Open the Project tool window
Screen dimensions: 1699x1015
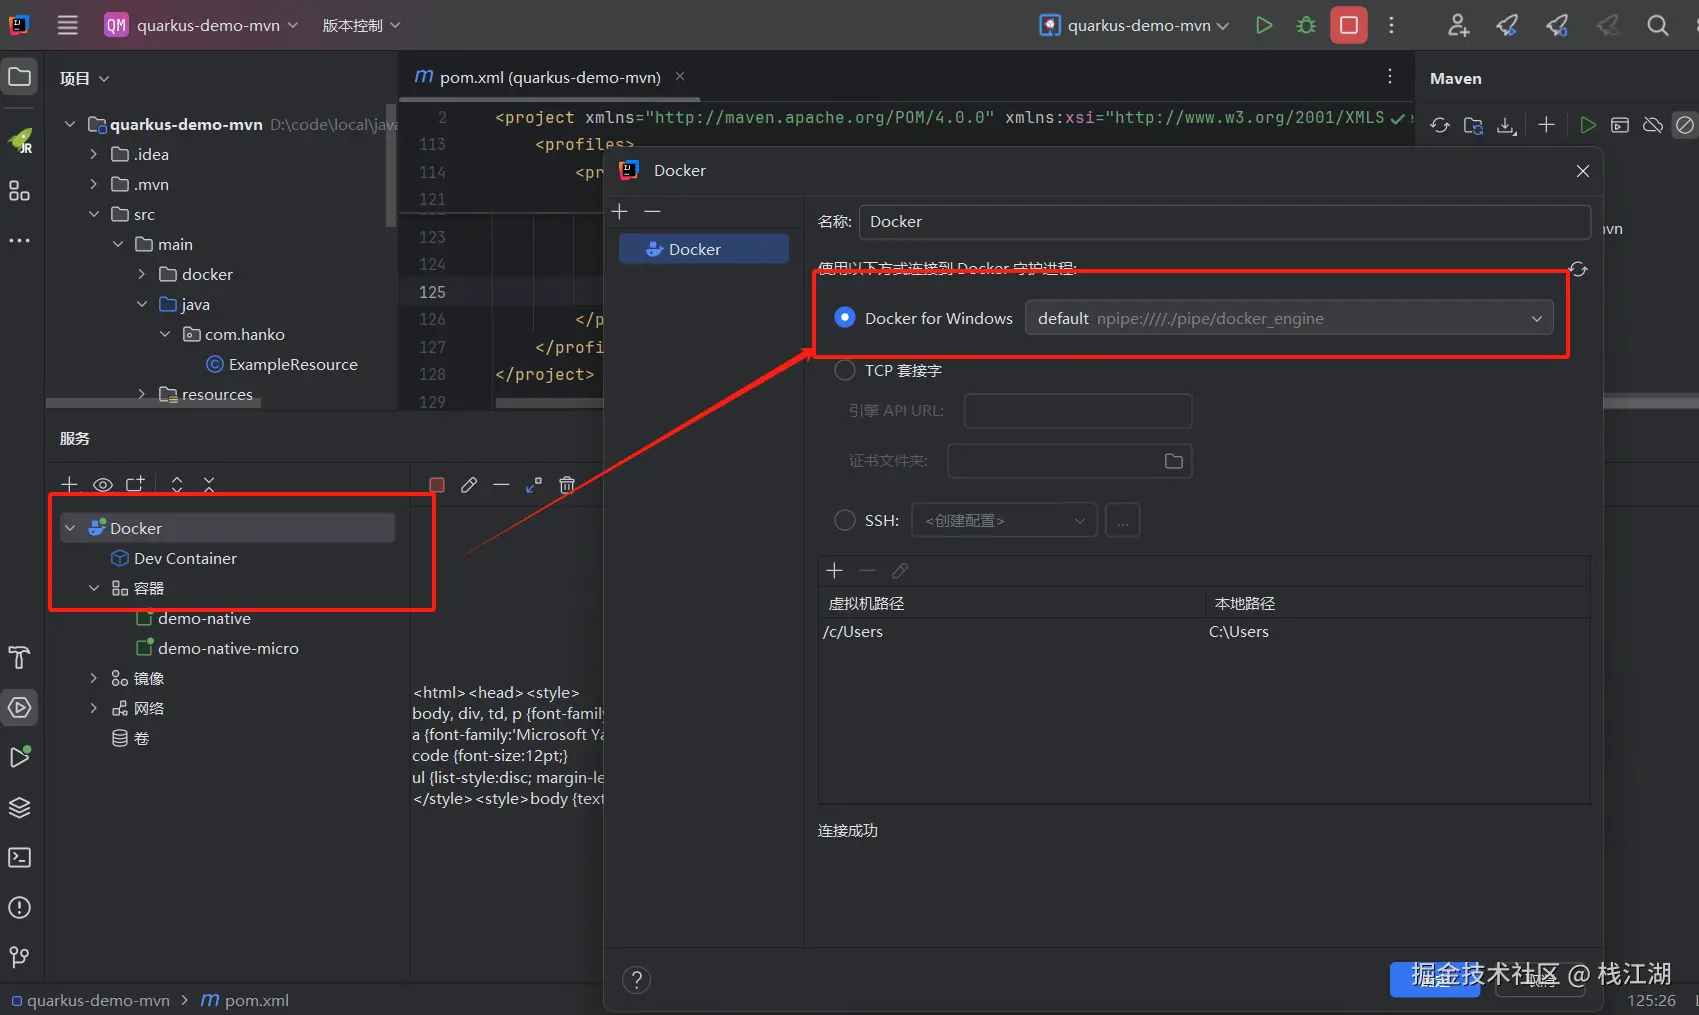pyautogui.click(x=20, y=77)
